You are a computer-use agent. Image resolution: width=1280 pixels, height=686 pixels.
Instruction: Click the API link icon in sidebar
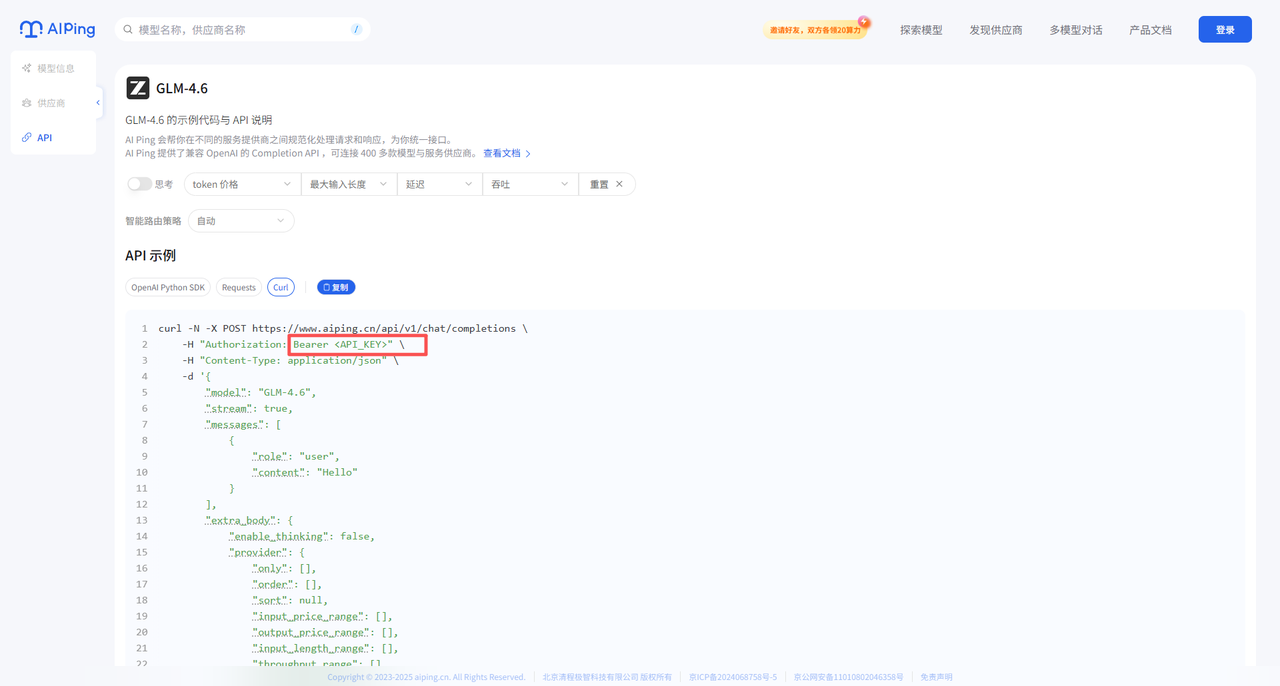point(27,138)
